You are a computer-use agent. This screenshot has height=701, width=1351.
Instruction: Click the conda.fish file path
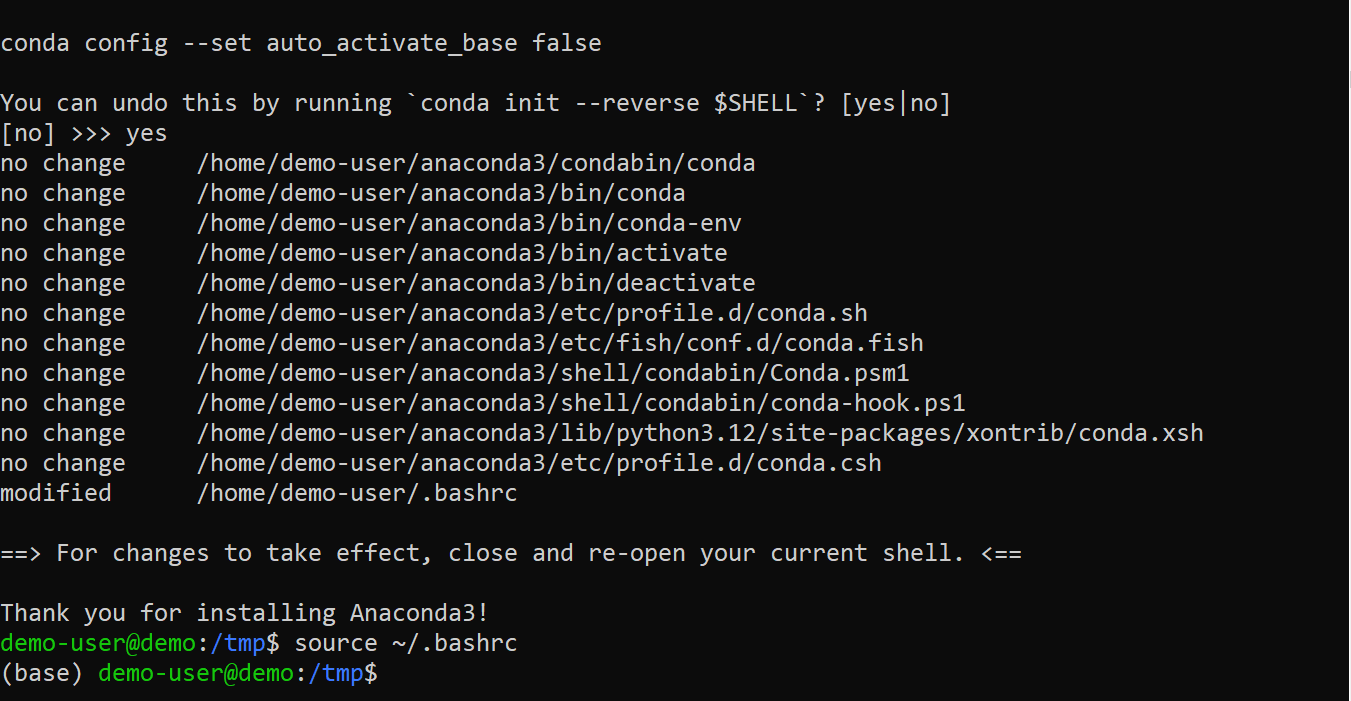click(560, 343)
